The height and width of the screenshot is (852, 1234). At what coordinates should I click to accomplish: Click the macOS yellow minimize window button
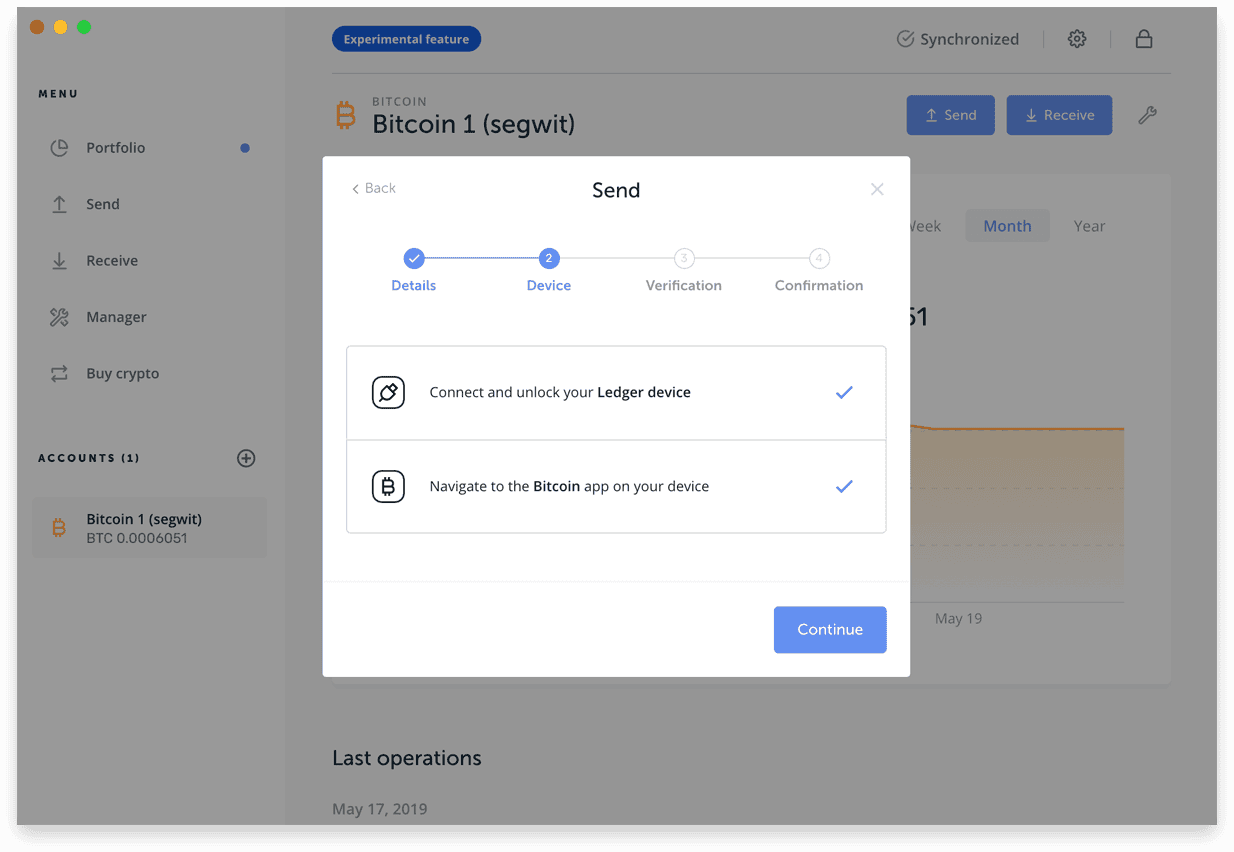tap(60, 27)
